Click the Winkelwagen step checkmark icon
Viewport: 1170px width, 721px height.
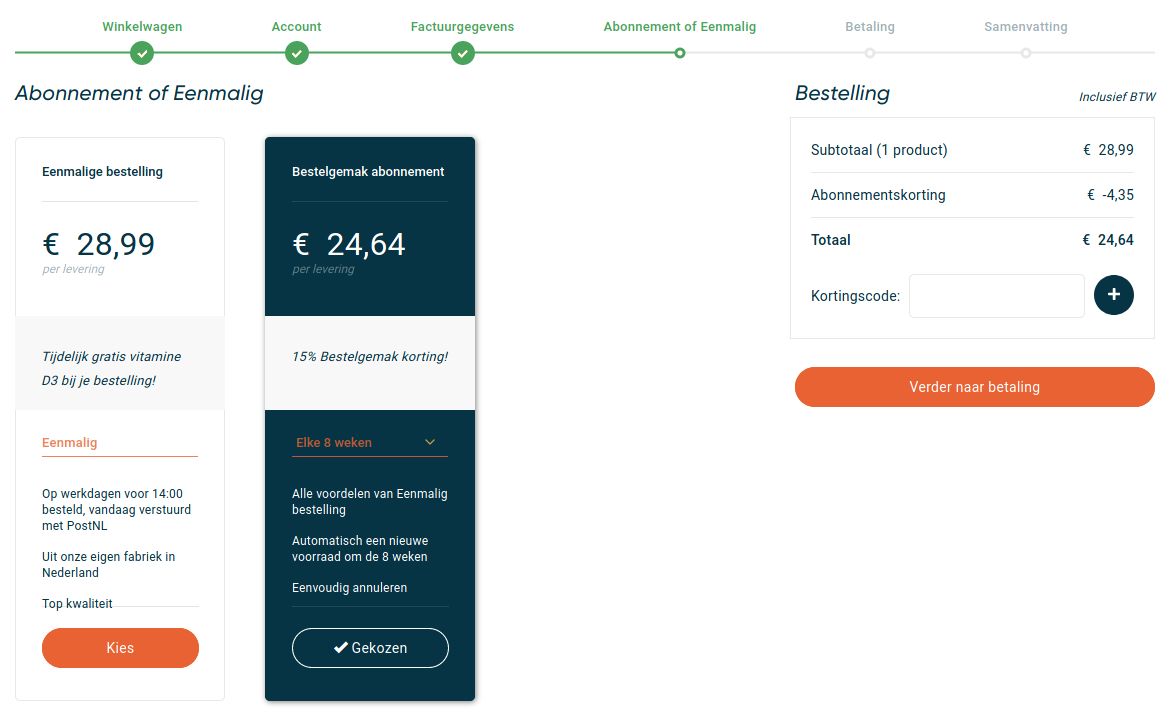(x=142, y=53)
